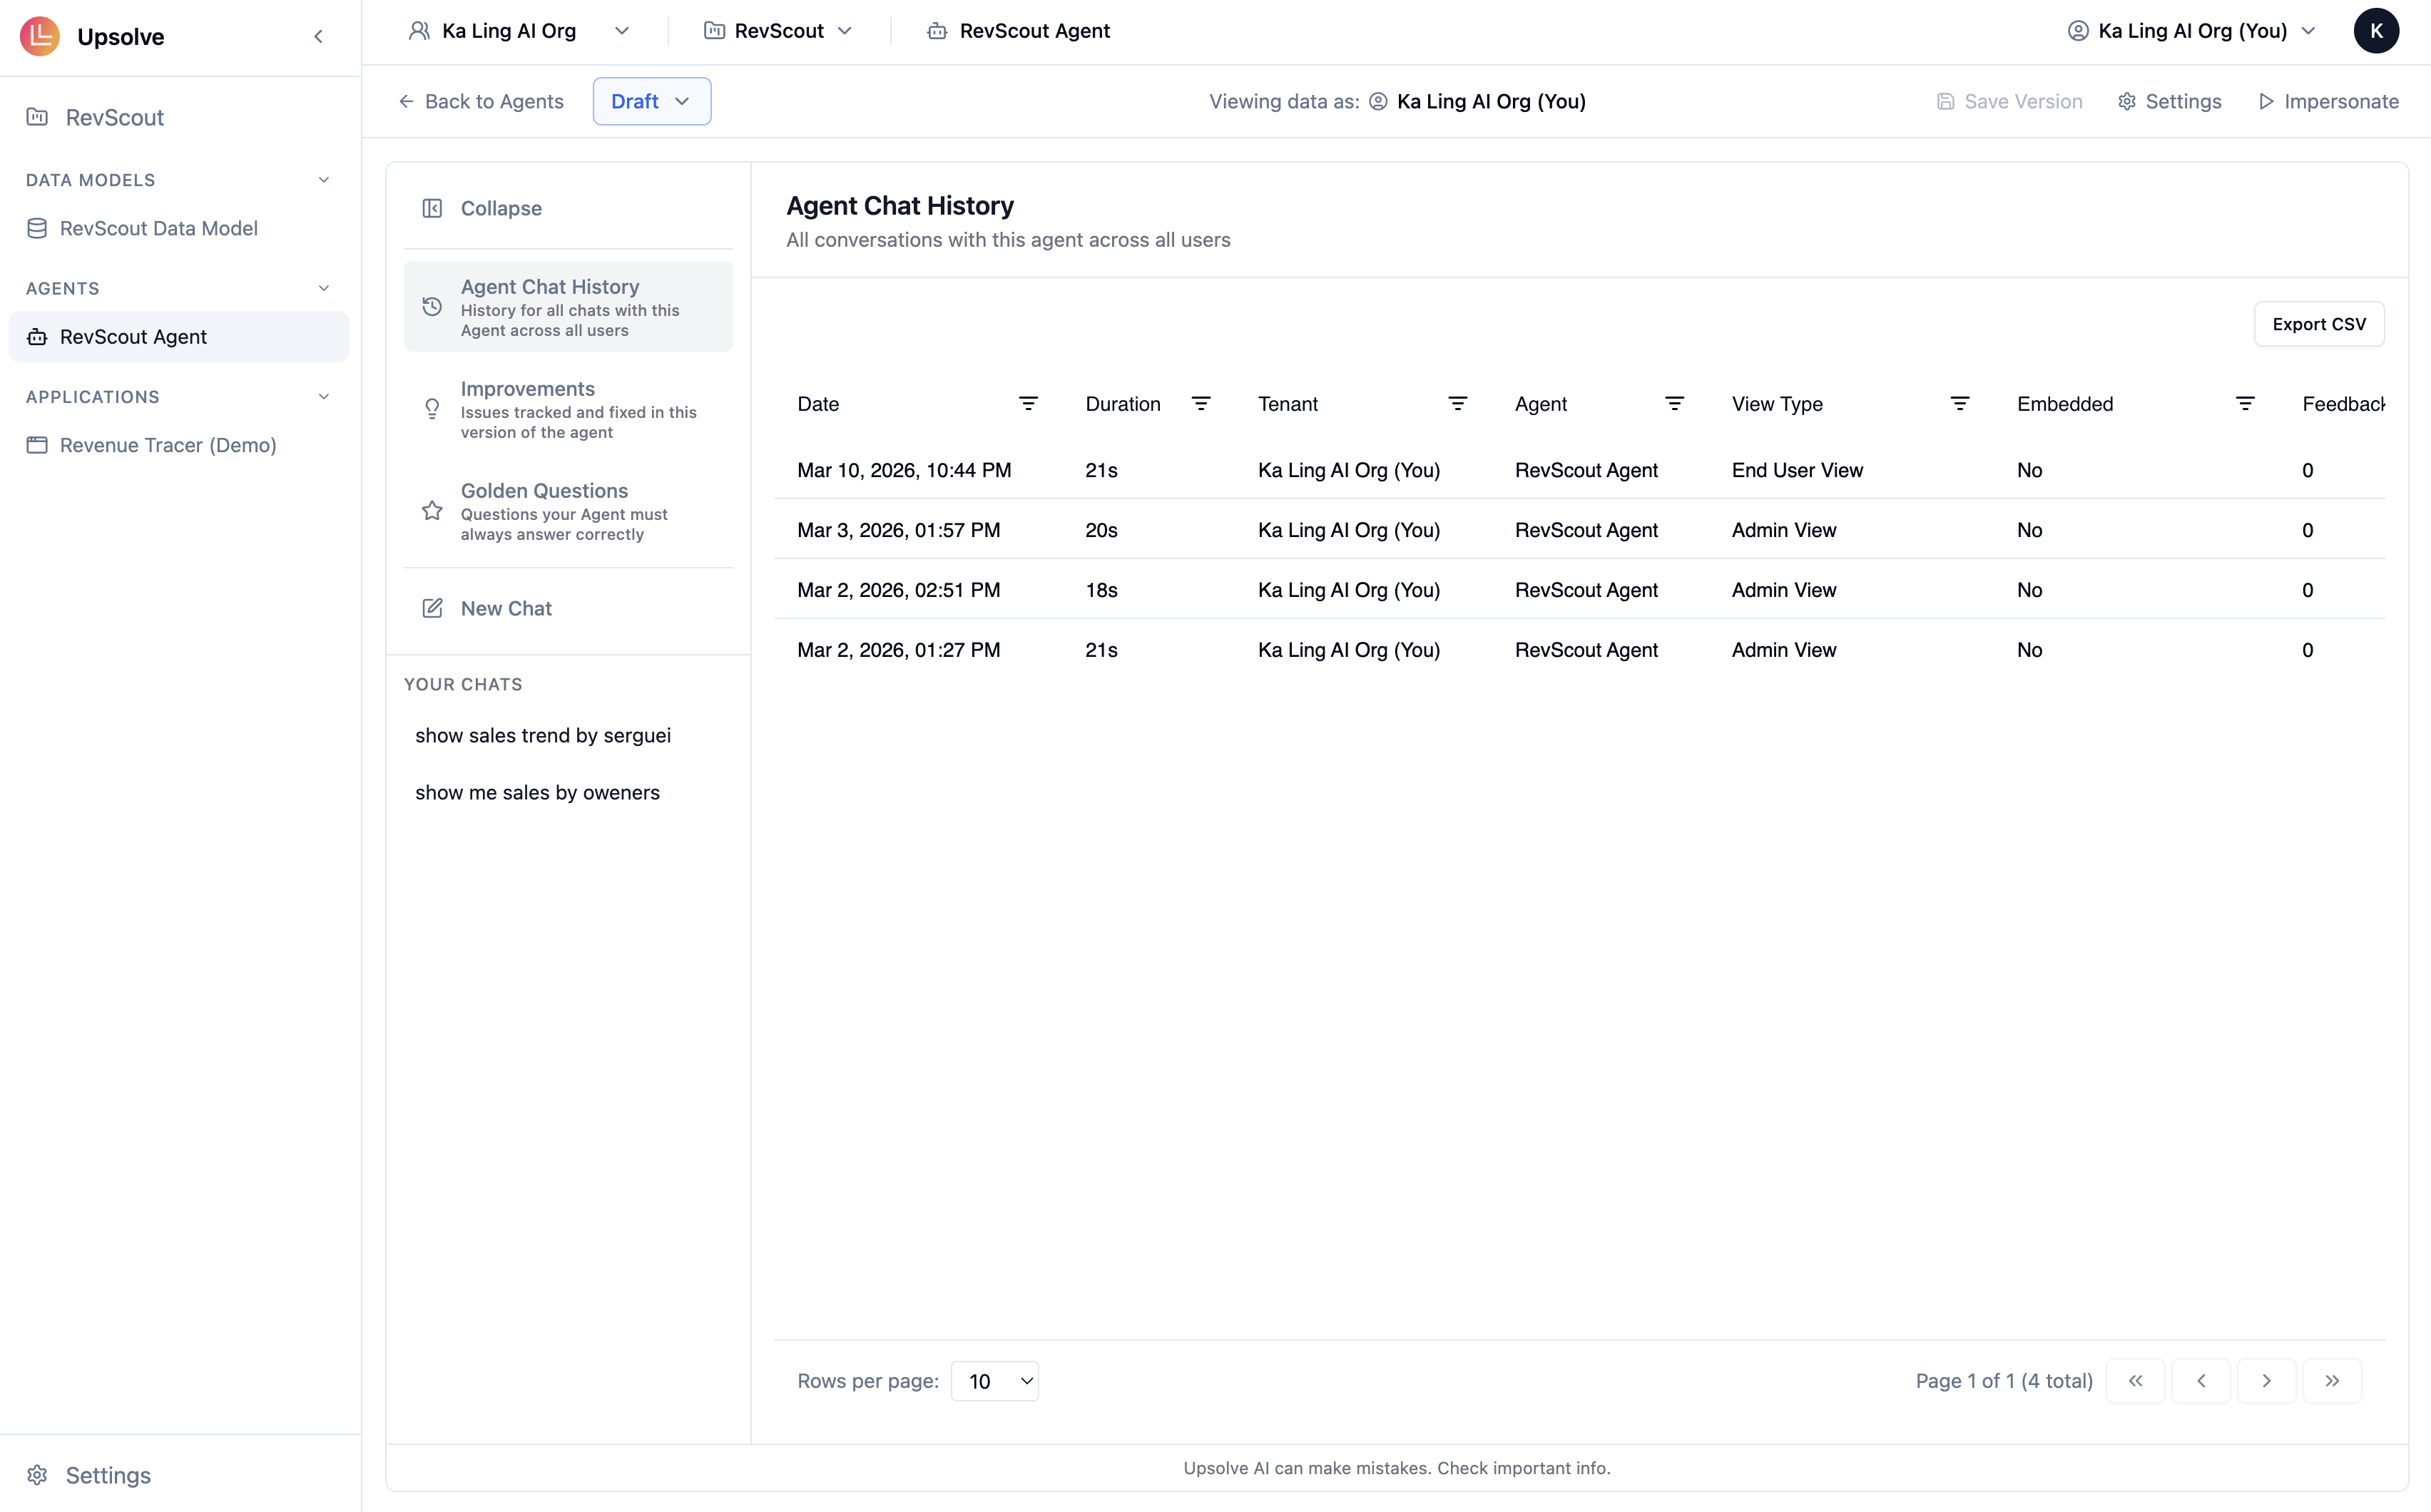This screenshot has width=2431, height=1512.
Task: Open the RevScout Data Model database icon
Action: (x=37, y=228)
